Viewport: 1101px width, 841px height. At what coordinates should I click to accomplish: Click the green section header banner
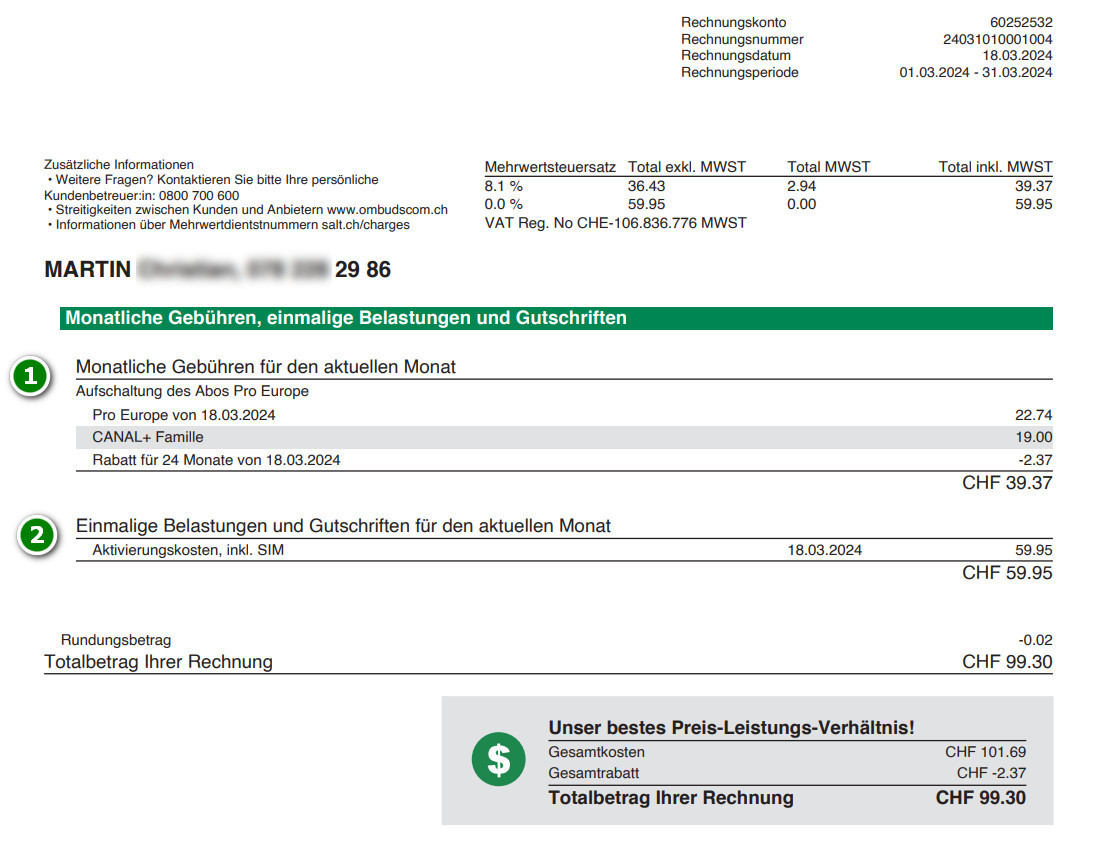pyautogui.click(x=555, y=318)
